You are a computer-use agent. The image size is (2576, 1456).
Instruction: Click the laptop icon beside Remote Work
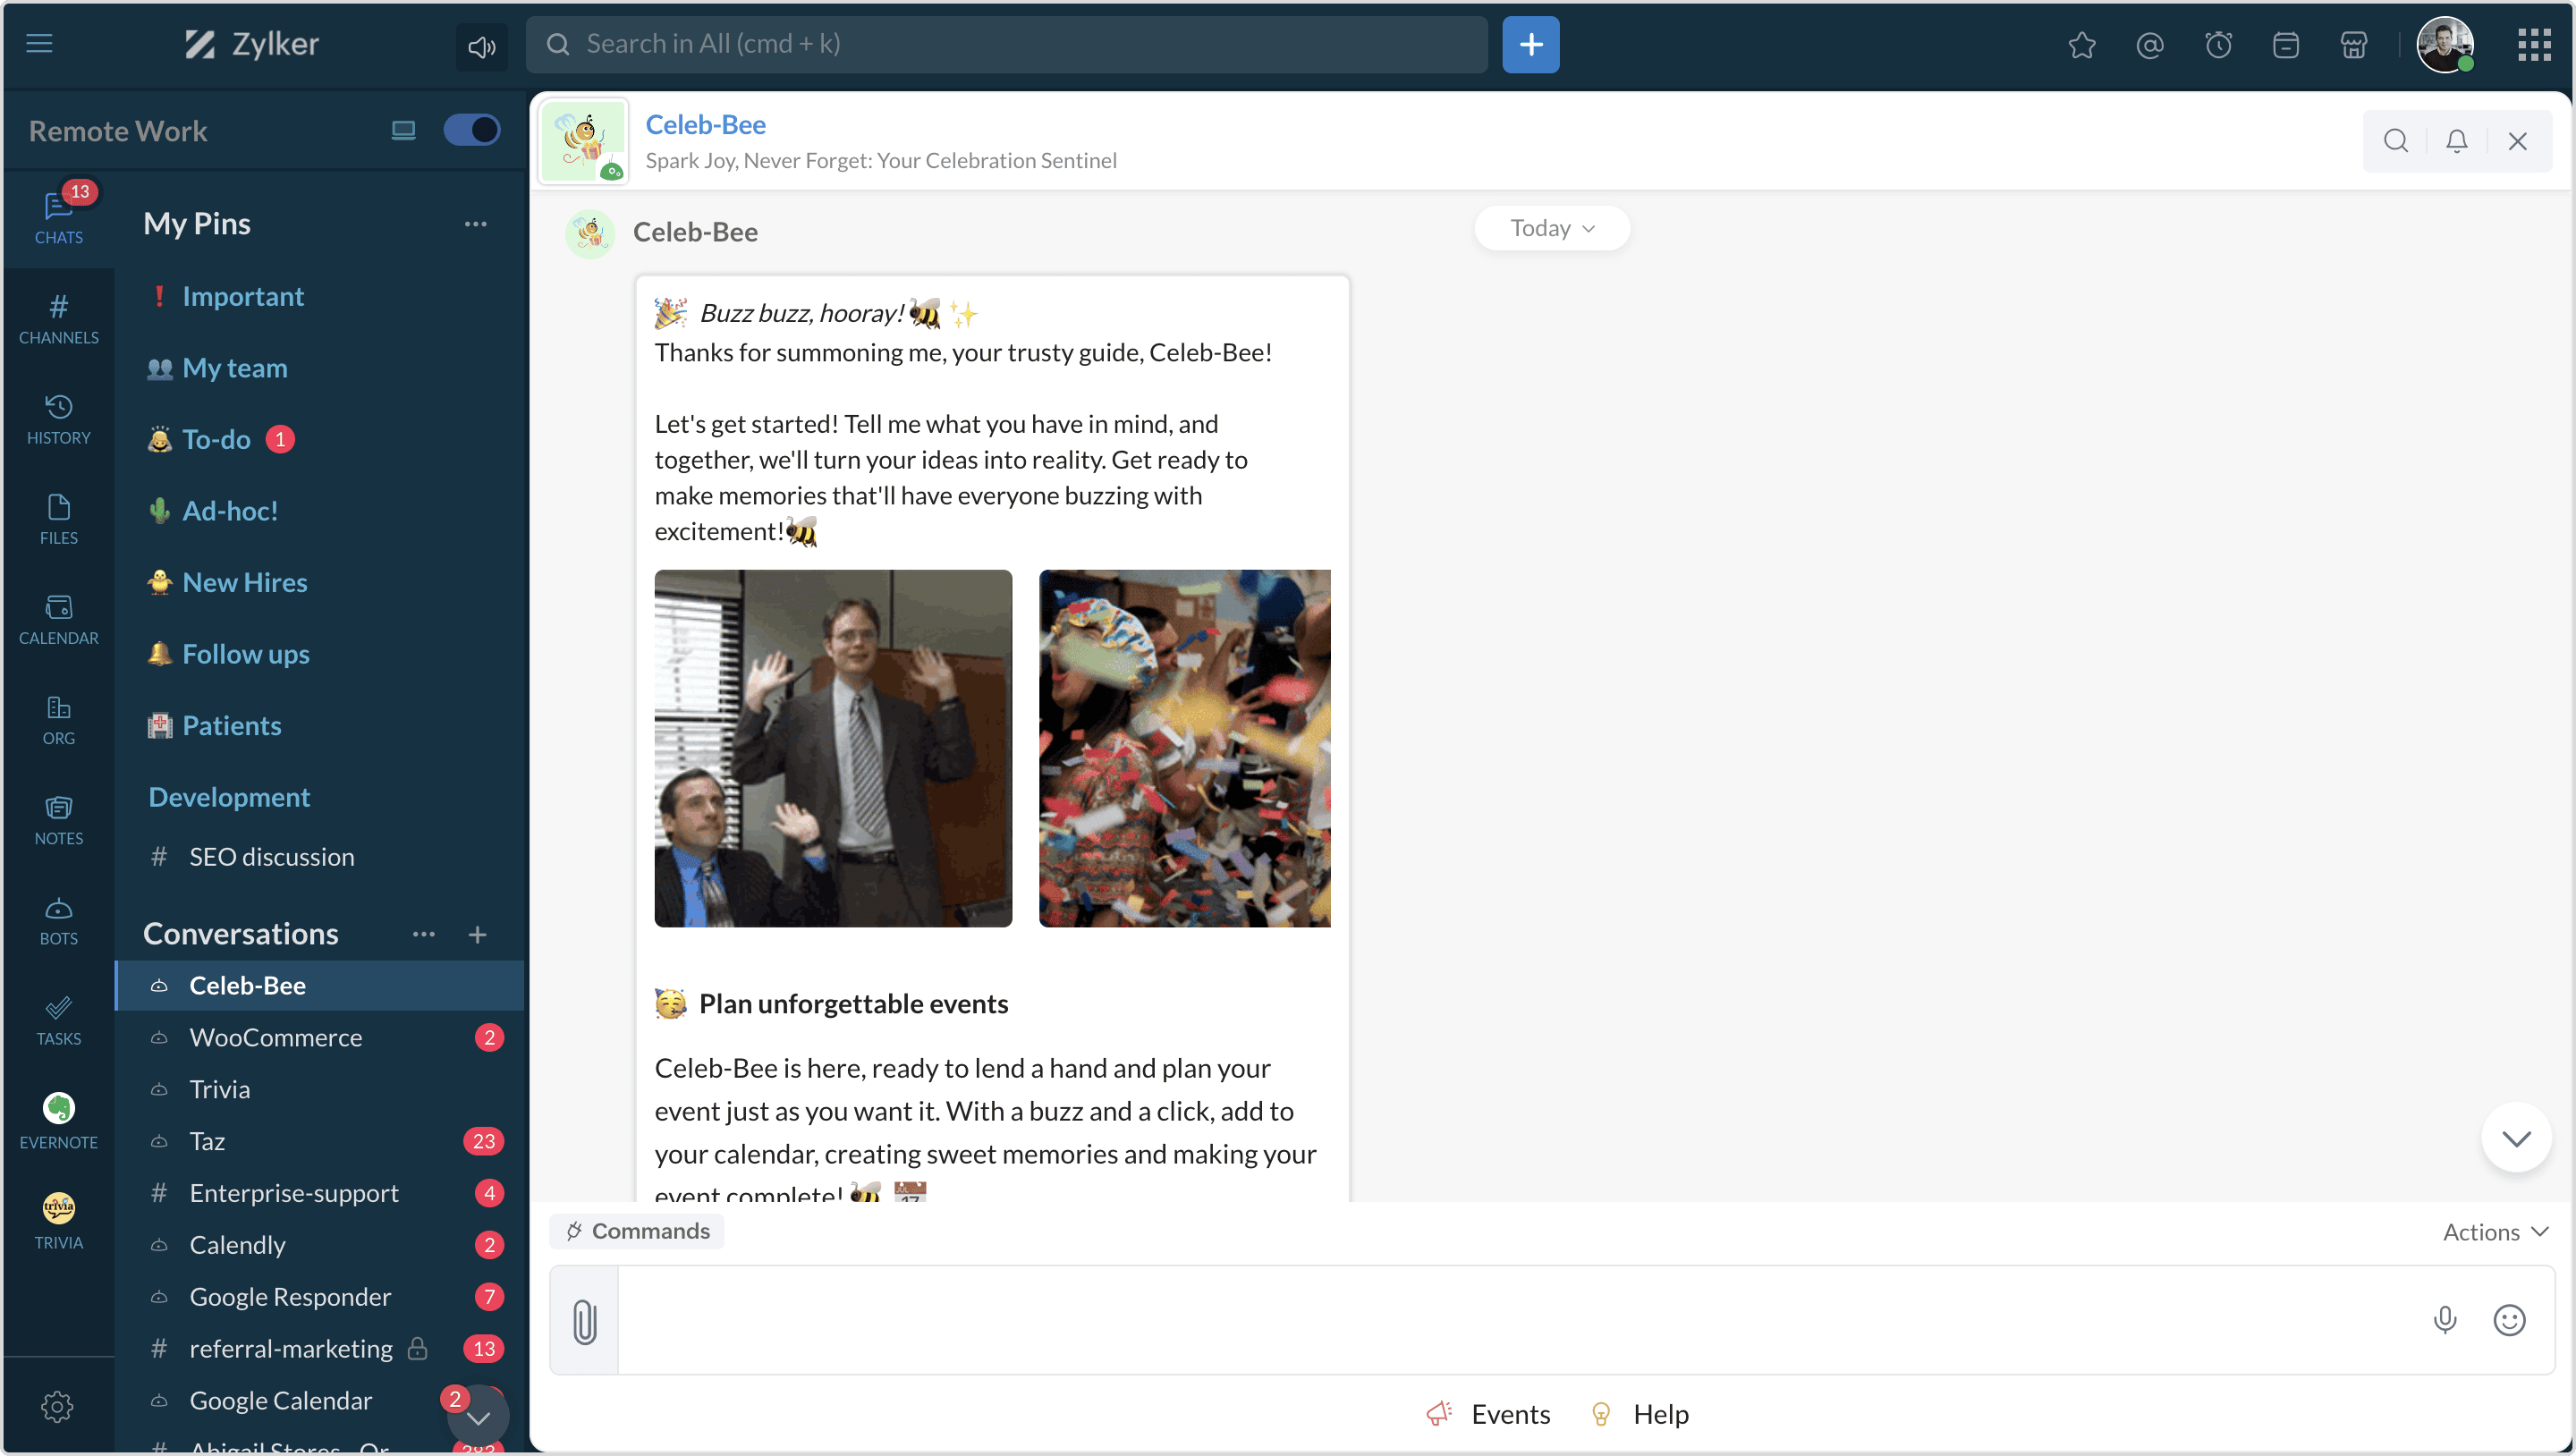(403, 130)
